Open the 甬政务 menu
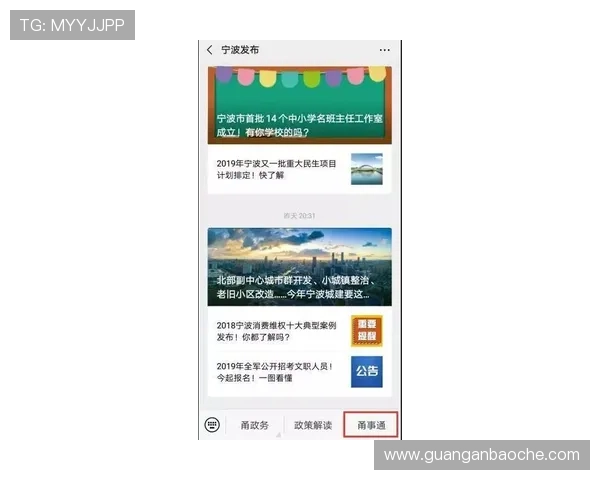The height and width of the screenshot is (480, 600). click(x=254, y=425)
